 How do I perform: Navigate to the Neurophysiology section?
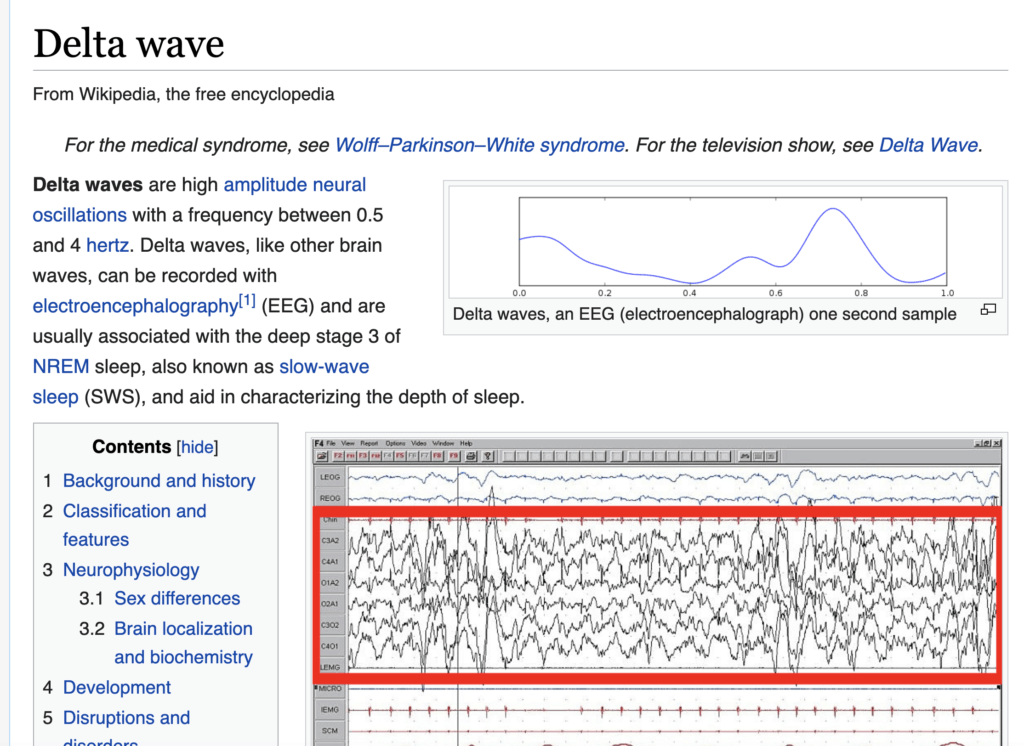click(x=130, y=570)
